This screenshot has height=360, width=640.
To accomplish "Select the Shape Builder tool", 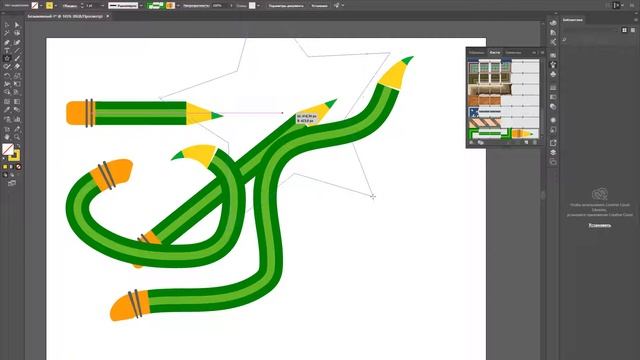I will [x=7, y=93].
